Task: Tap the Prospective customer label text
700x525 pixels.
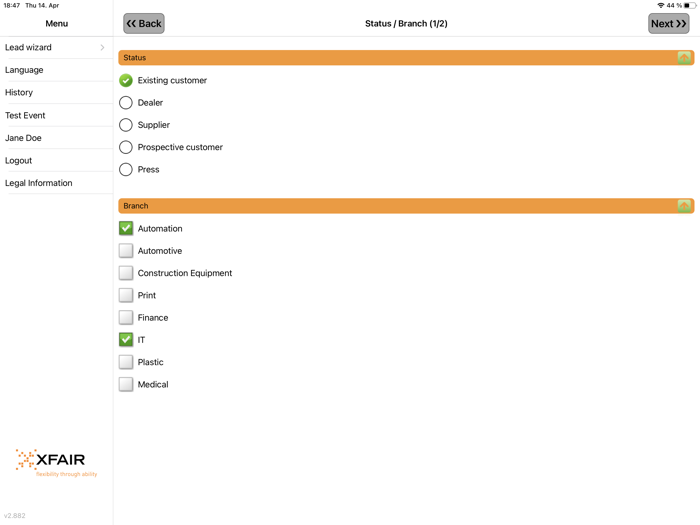Action: [x=180, y=147]
